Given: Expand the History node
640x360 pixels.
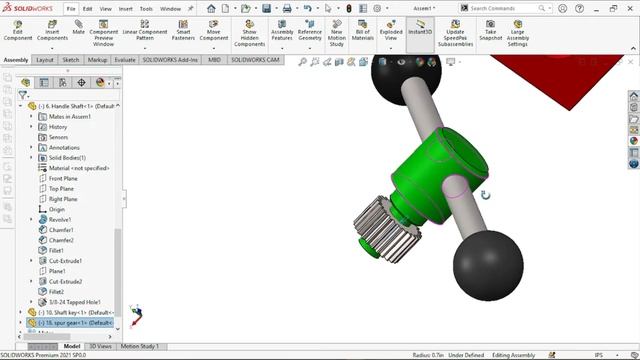Looking at the screenshot, I should [x=31, y=127].
